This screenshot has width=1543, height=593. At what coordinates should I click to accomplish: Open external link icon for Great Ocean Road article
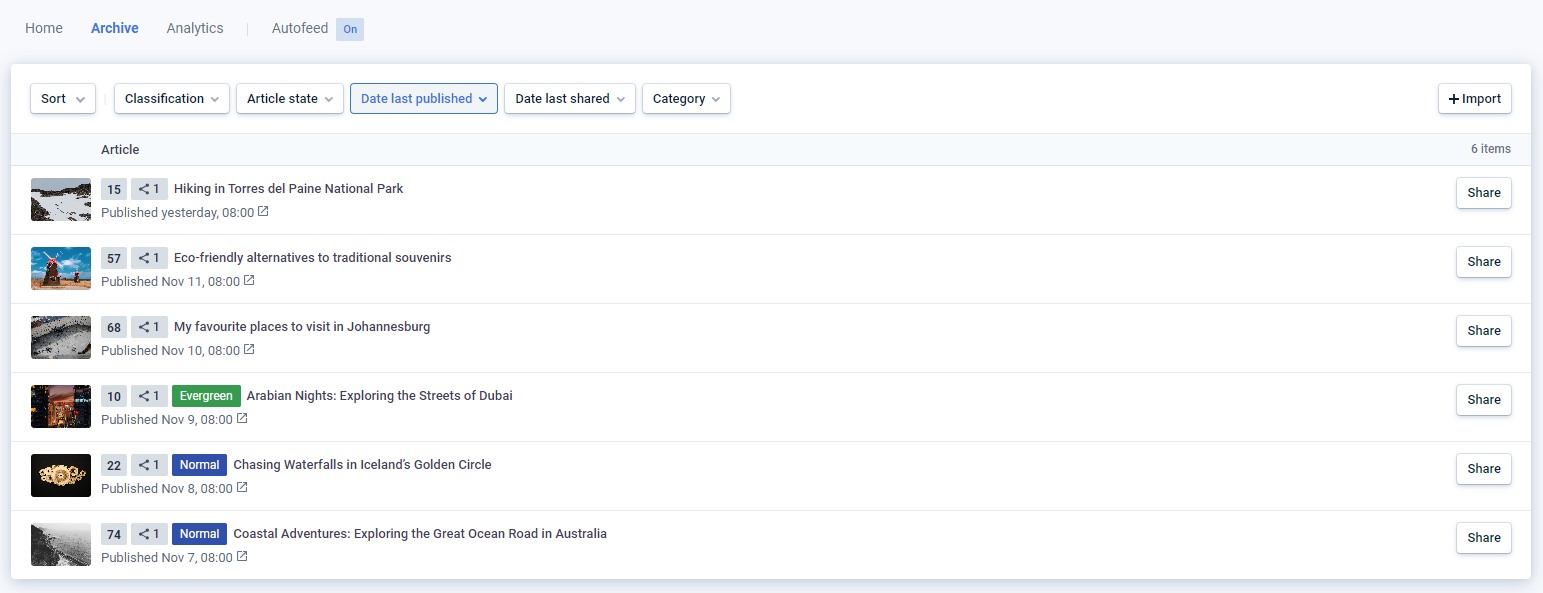pos(242,557)
